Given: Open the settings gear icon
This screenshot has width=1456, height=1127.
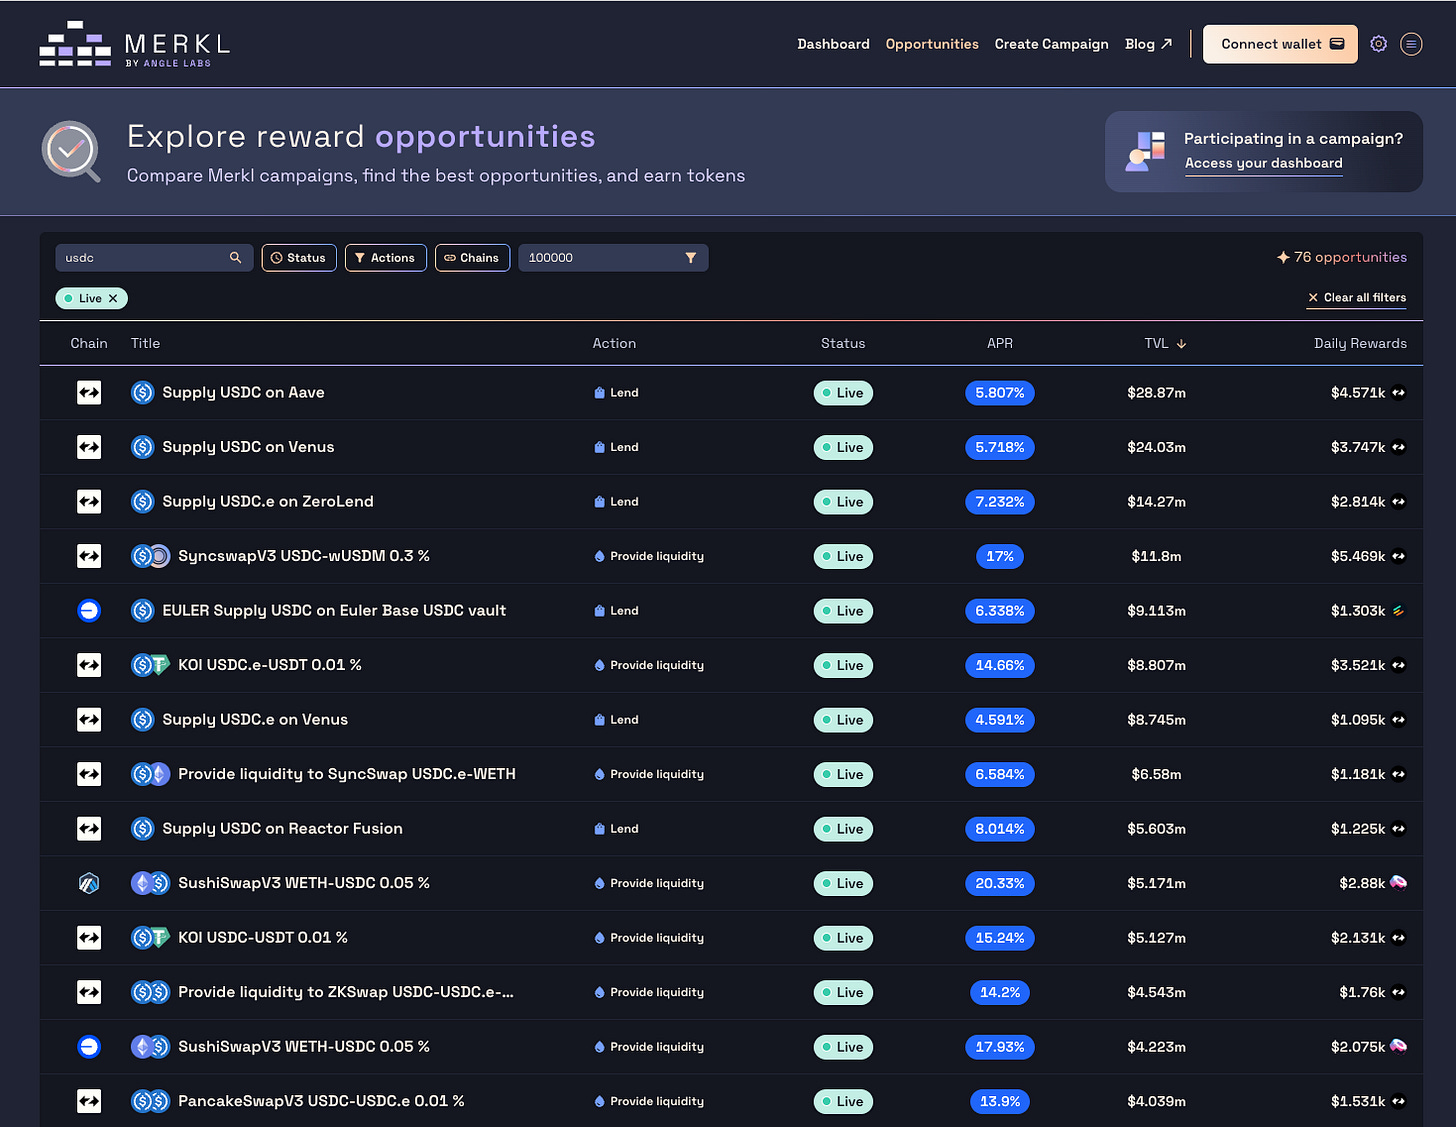Looking at the screenshot, I should point(1378,44).
